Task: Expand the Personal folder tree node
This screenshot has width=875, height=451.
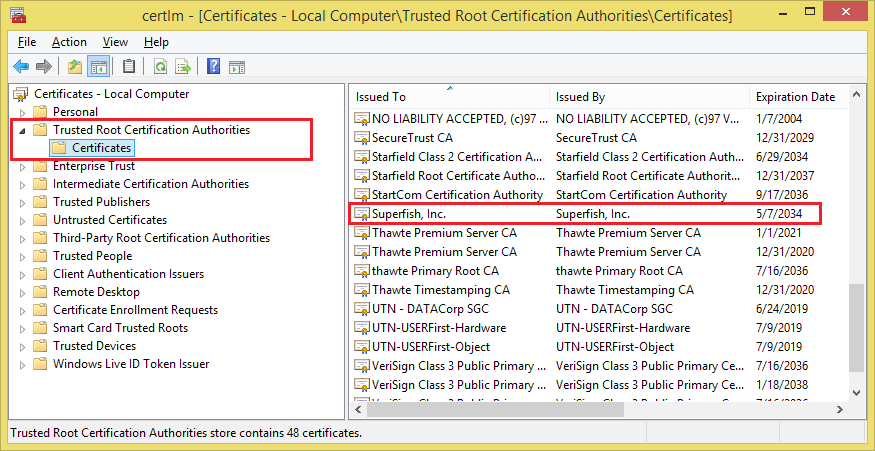Action: pyautogui.click(x=23, y=112)
